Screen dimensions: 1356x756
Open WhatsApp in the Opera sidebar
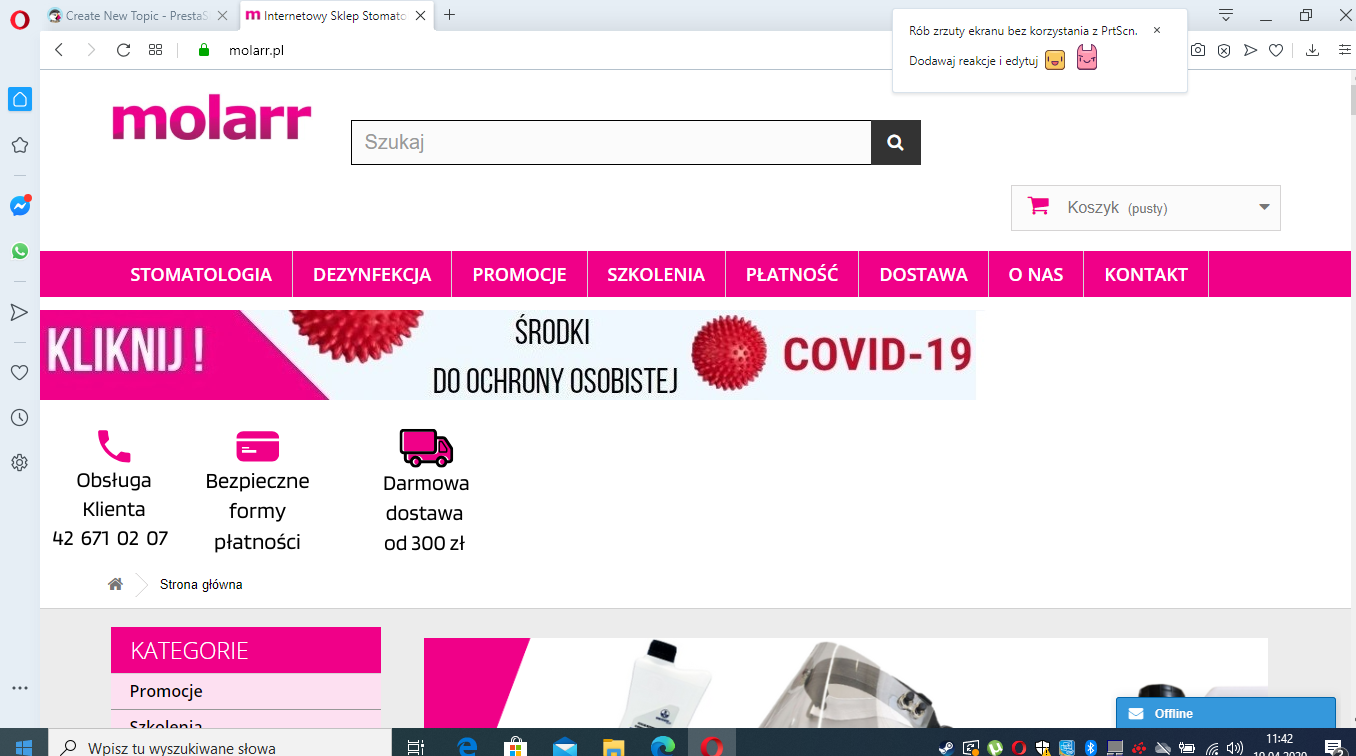pyautogui.click(x=20, y=251)
